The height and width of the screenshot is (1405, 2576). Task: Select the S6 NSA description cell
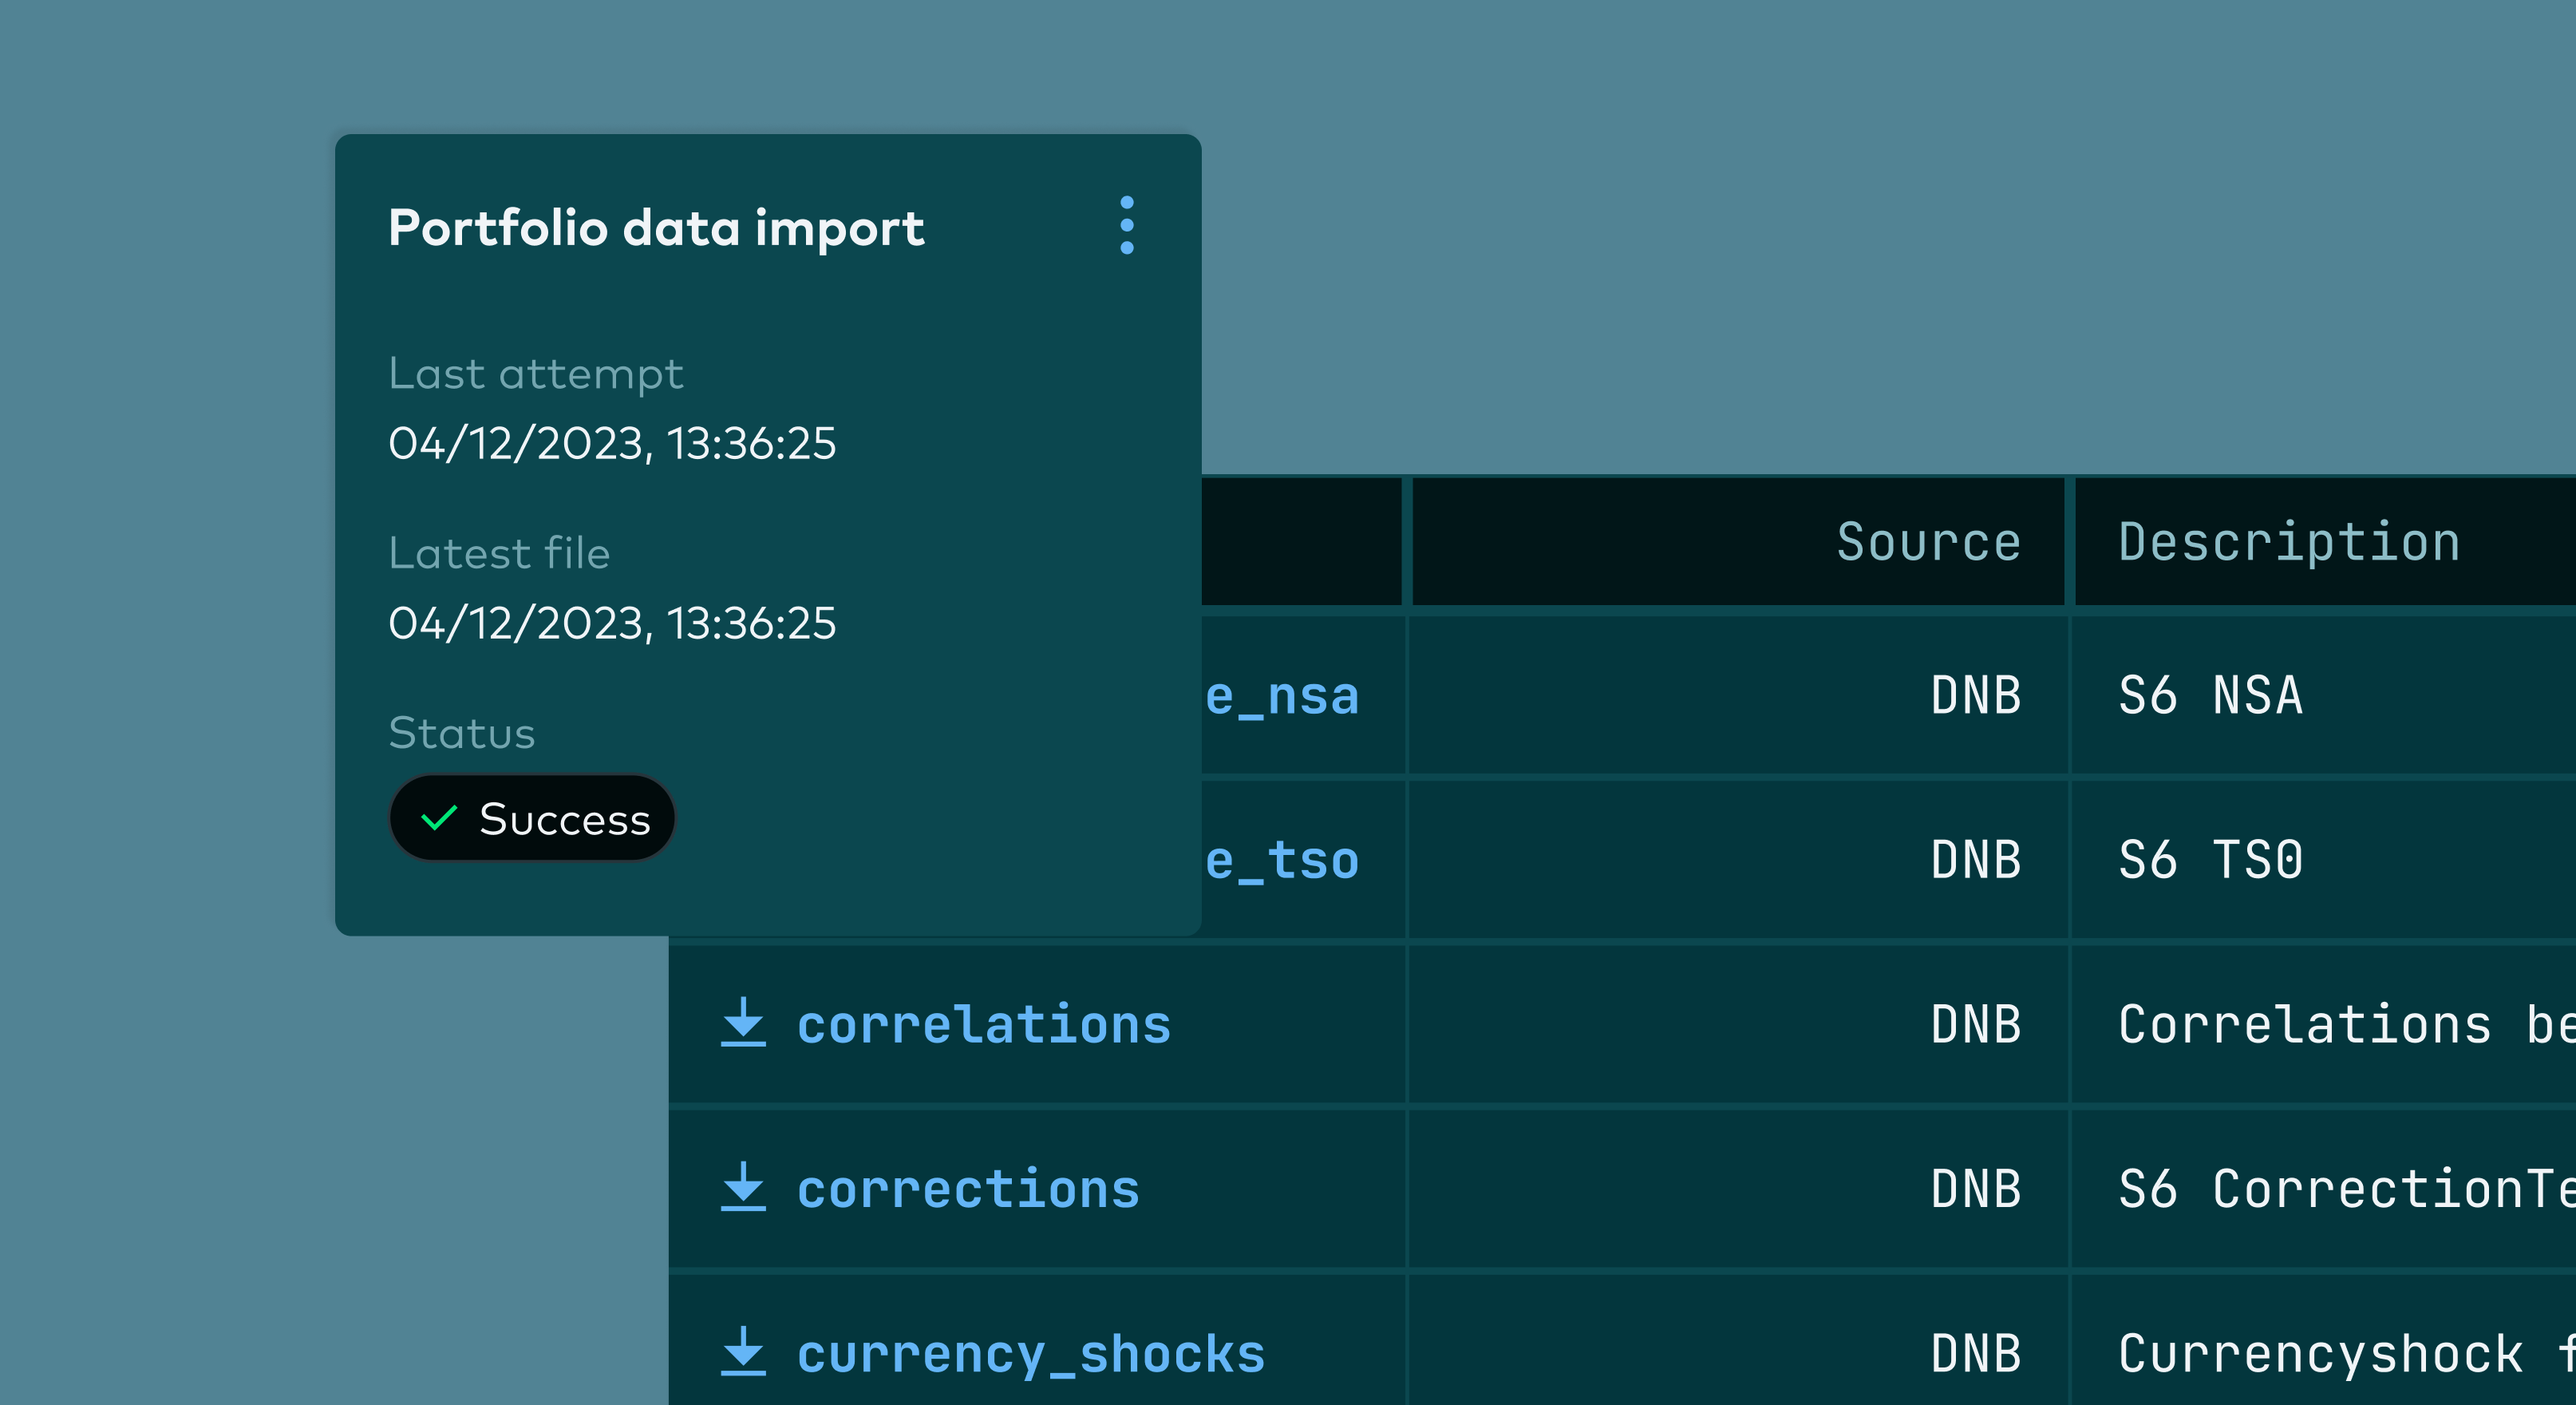pos(2210,695)
